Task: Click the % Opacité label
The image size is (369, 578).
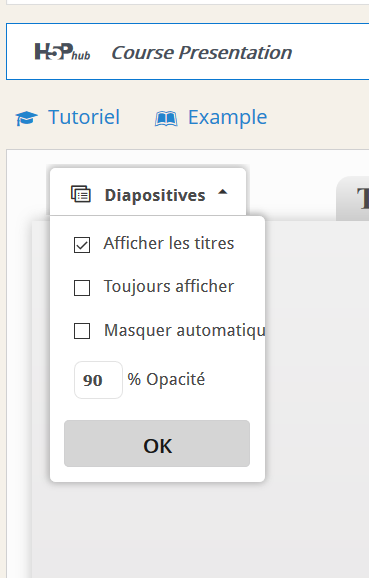Action: (x=166, y=379)
